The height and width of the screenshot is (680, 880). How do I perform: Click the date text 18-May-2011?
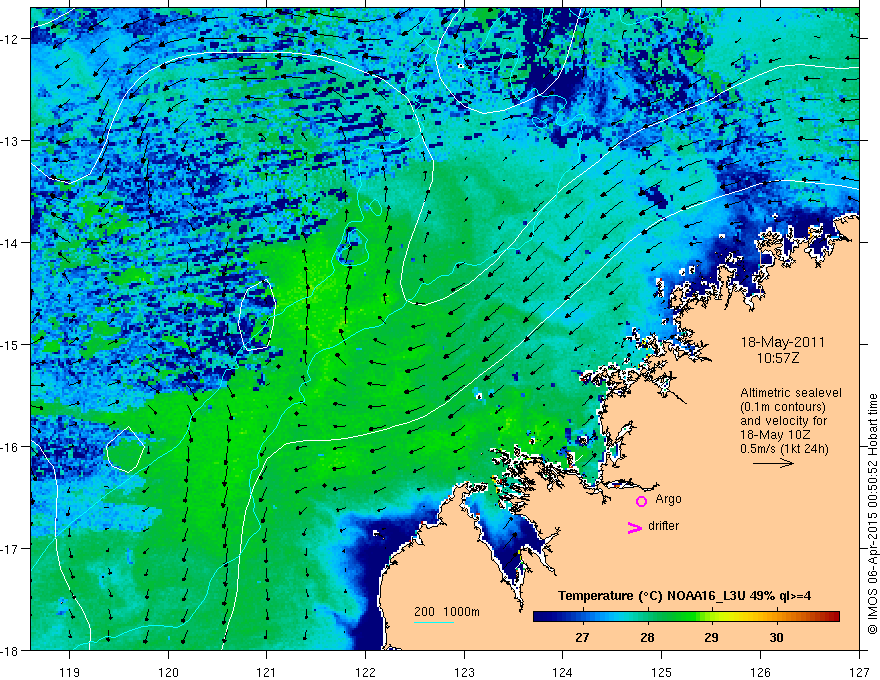(x=782, y=342)
